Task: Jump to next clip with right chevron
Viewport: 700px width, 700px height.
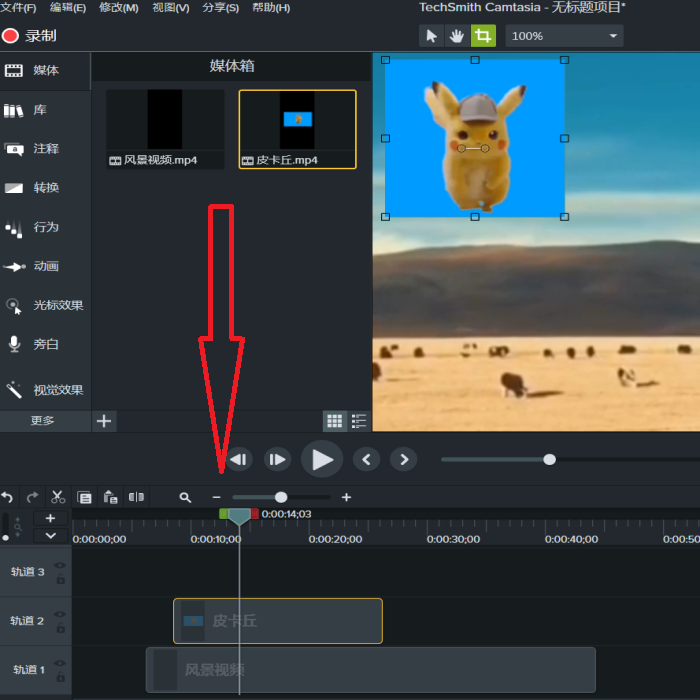Action: click(x=404, y=459)
